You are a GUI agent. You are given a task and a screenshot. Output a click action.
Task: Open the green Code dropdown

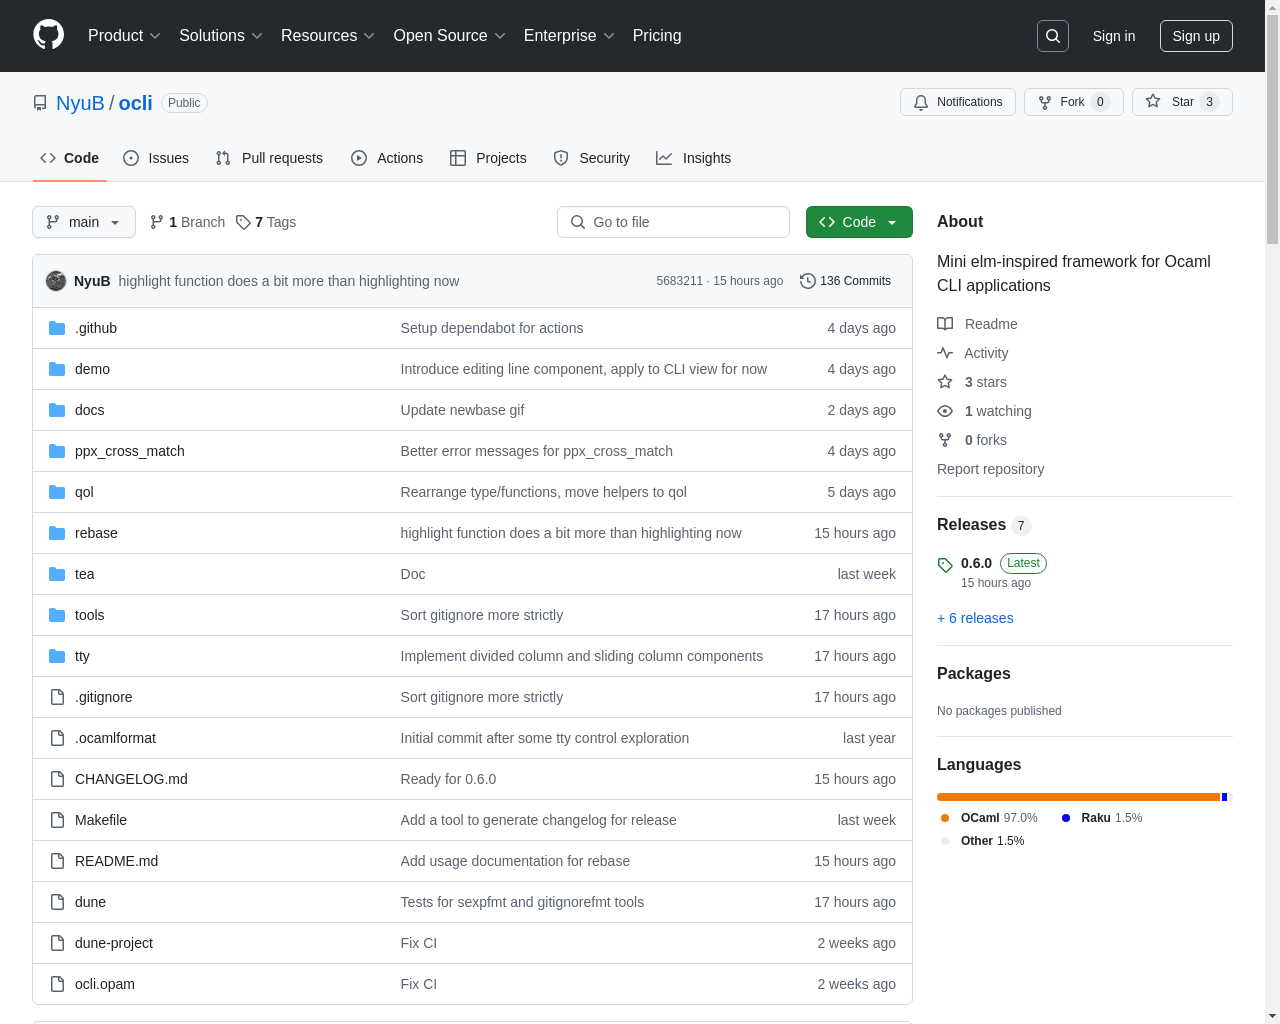(x=859, y=222)
